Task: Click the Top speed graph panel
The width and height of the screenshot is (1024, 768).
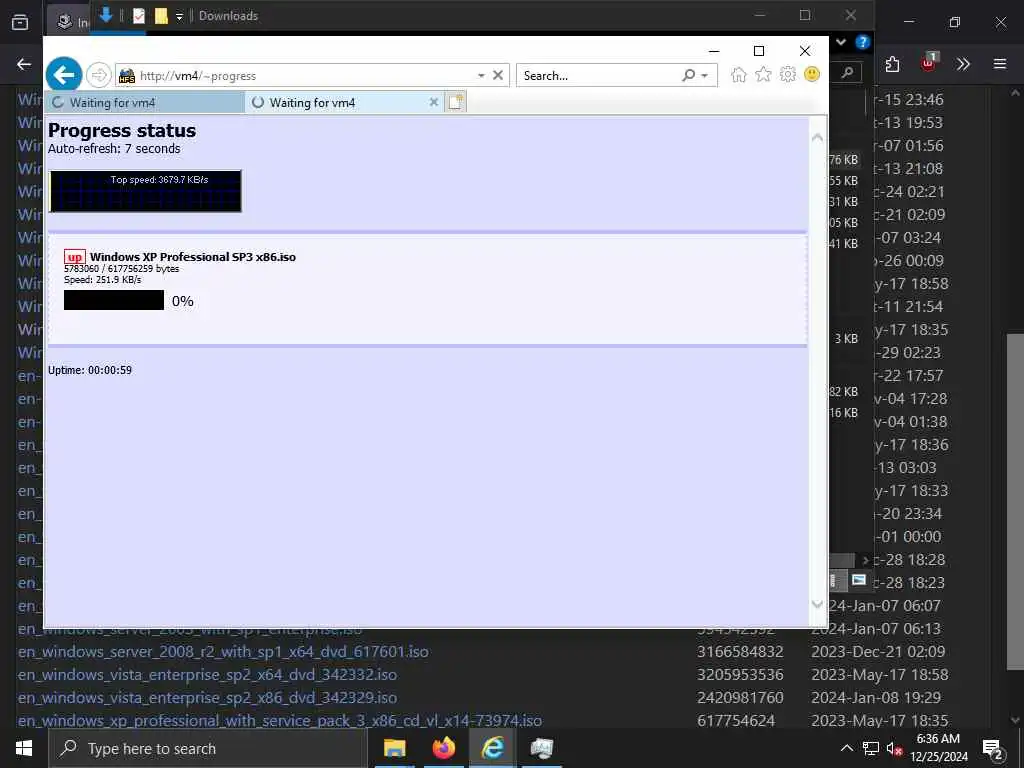Action: tap(146, 191)
